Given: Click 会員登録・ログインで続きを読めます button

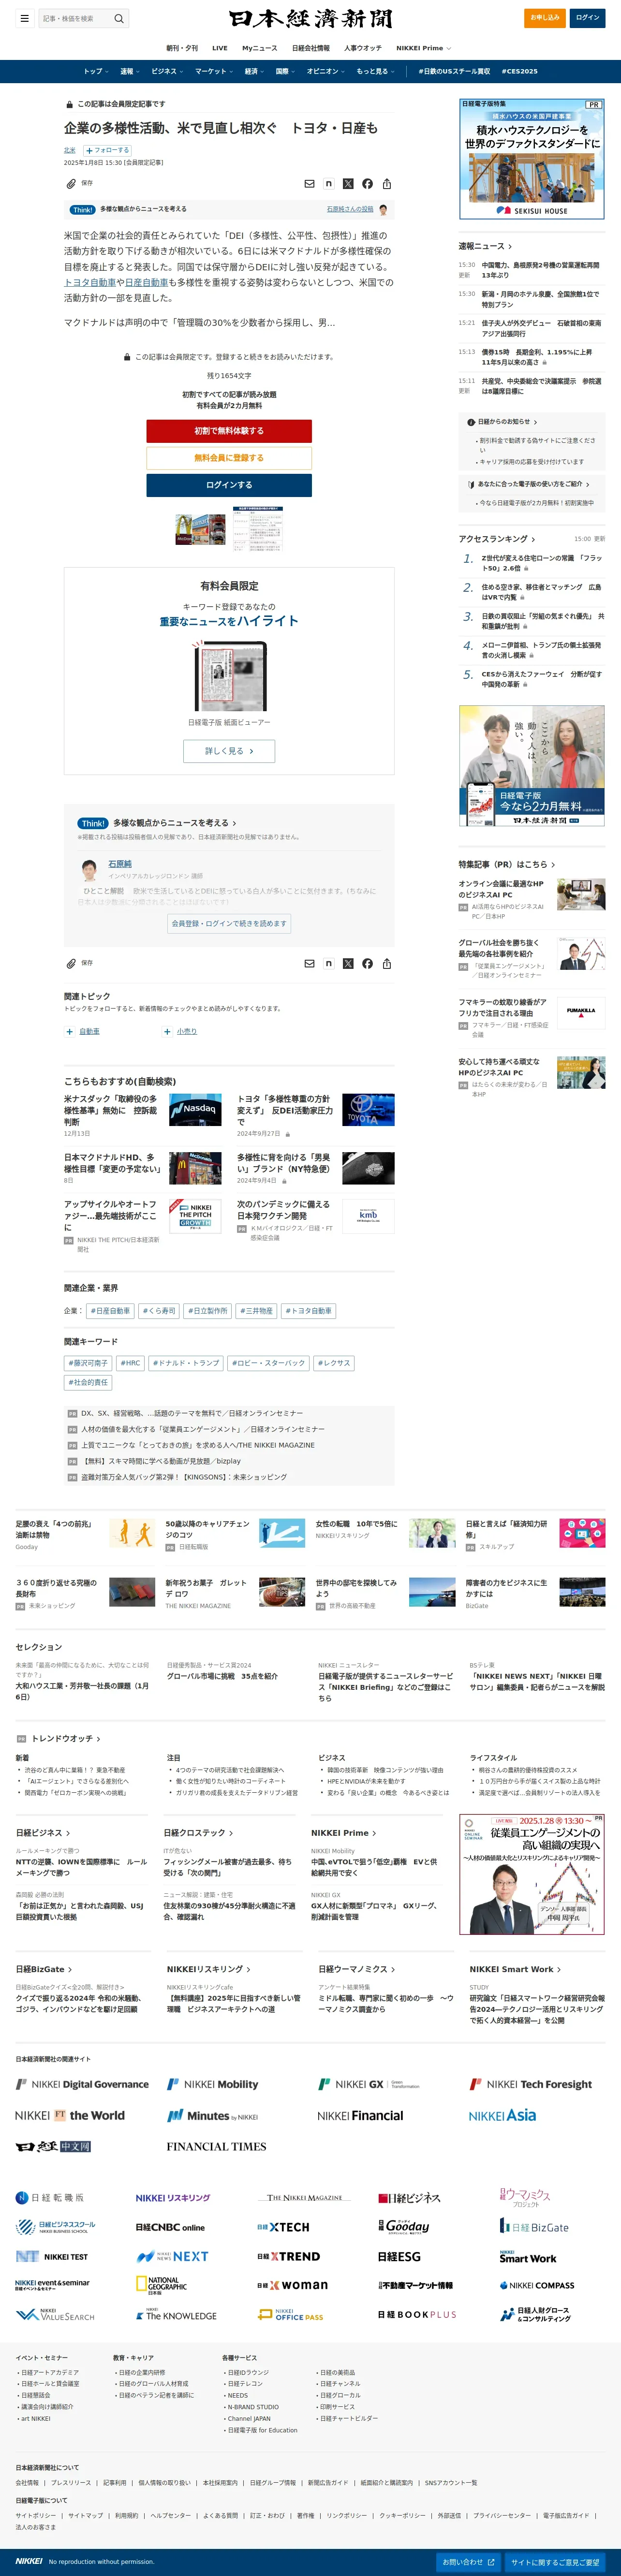Looking at the screenshot, I should pyautogui.click(x=229, y=924).
